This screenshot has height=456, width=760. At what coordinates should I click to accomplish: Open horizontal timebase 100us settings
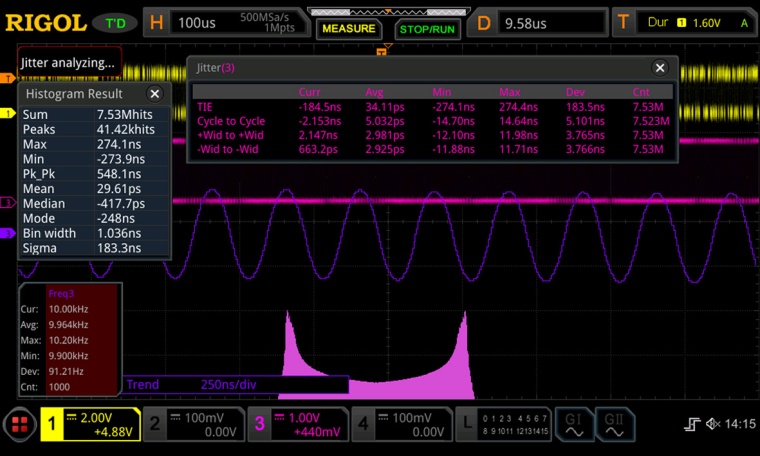pos(225,22)
